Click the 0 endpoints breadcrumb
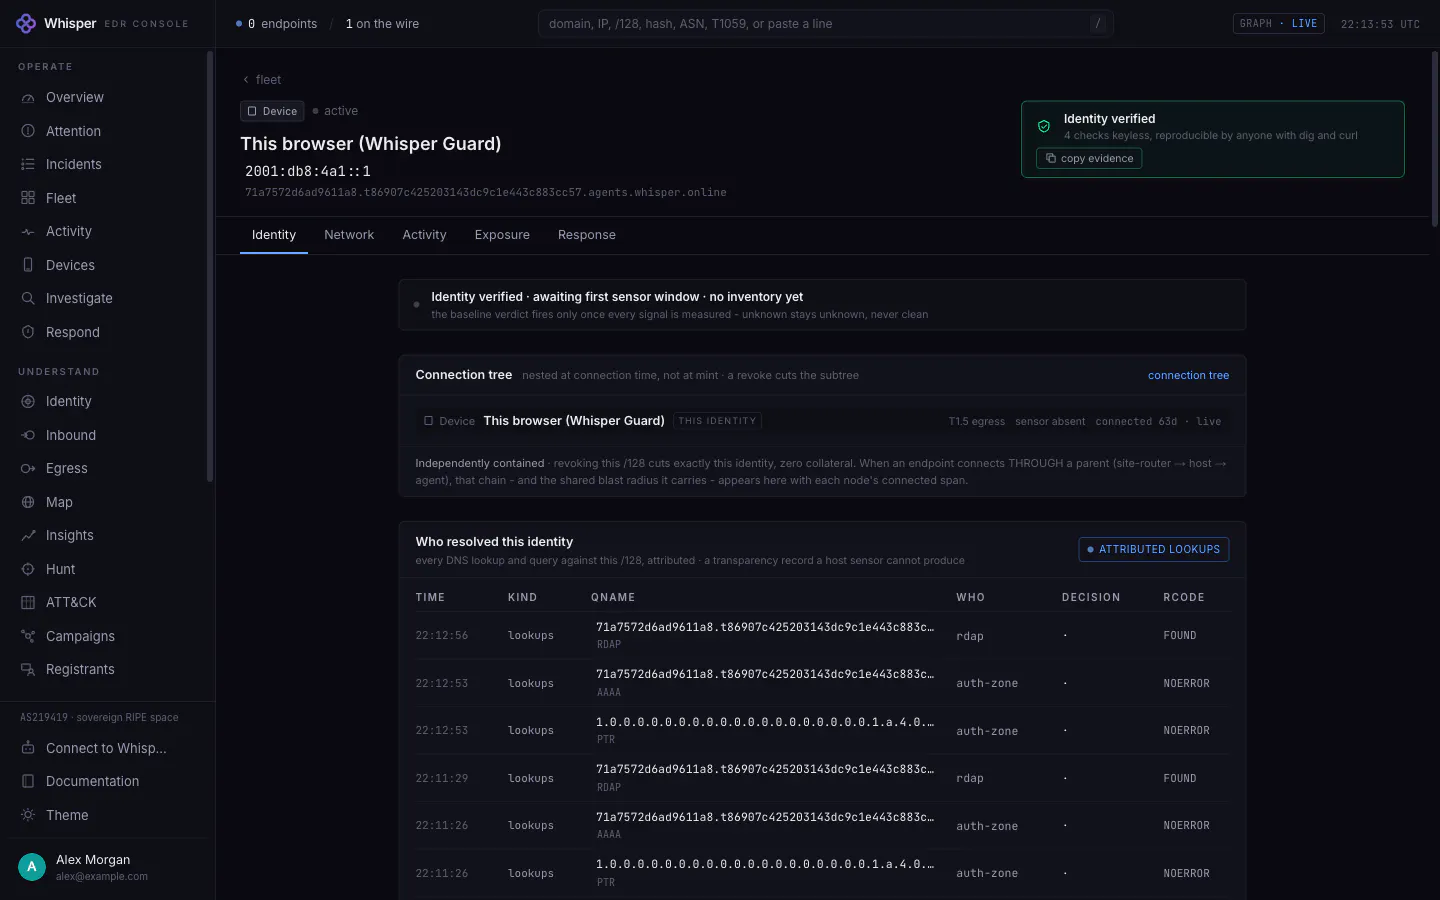This screenshot has height=900, width=1440. coord(276,24)
